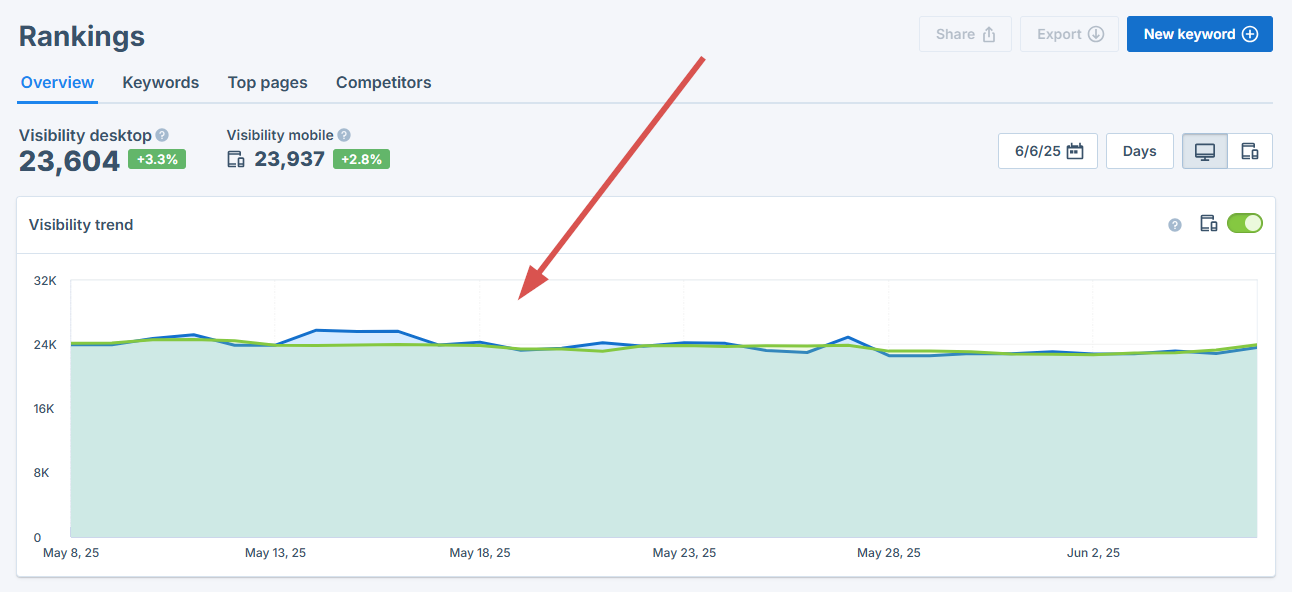The image size is (1292, 592).
Task: Click the Export button
Action: [x=1069, y=33]
